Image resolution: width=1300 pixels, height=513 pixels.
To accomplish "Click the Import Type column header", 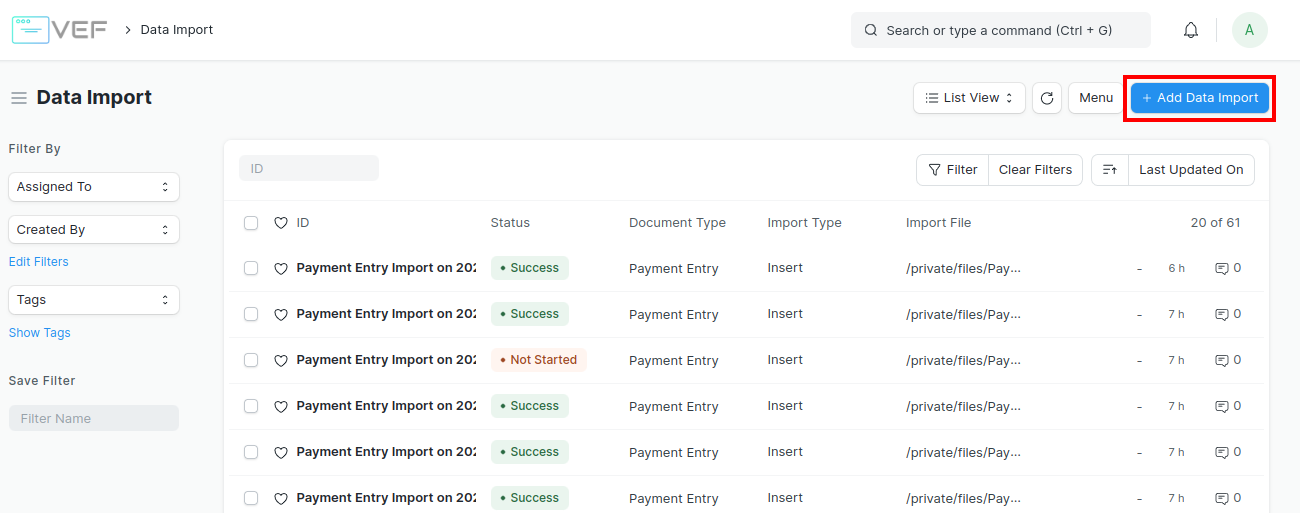I will 804,223.
